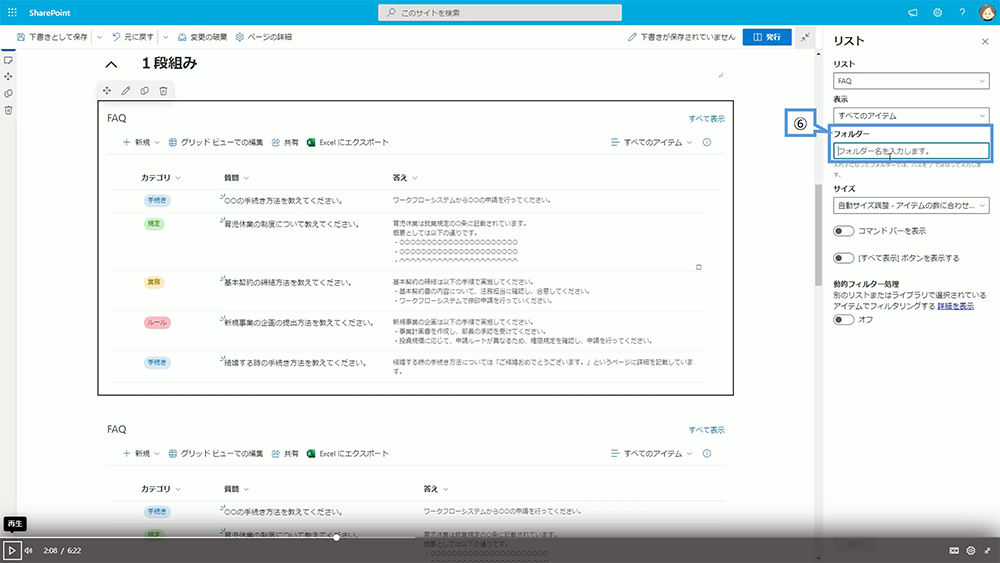
Task: Click 新規 in second FAQ list
Action: point(141,453)
